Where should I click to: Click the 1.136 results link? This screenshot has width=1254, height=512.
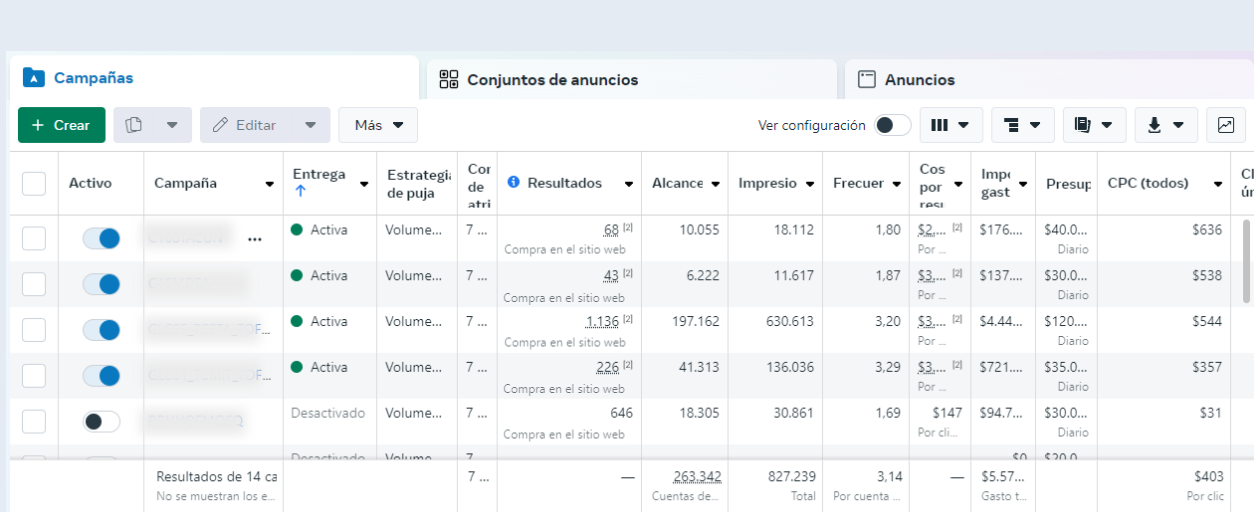(604, 321)
